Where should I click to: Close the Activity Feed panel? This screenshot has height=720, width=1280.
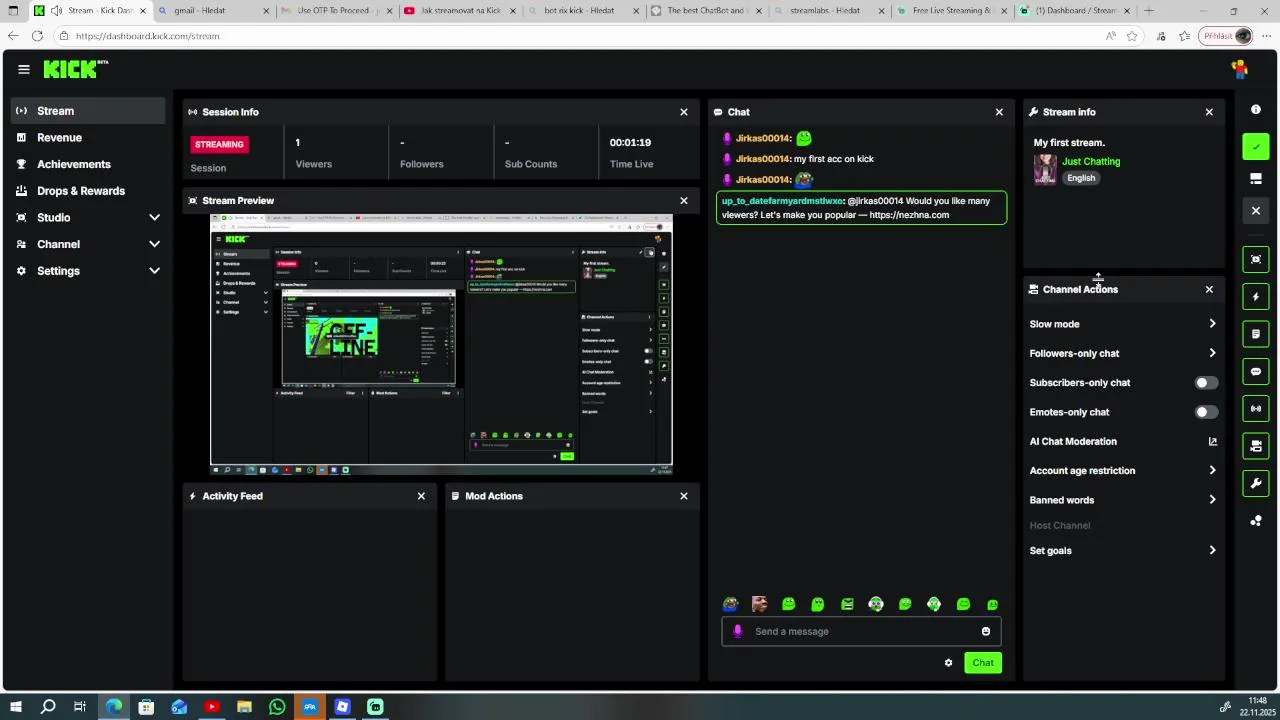tap(421, 496)
